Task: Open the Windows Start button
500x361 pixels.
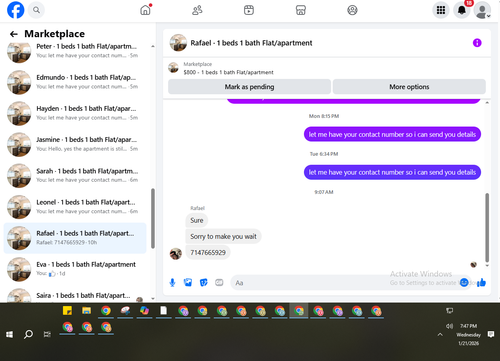Action: tap(9, 334)
